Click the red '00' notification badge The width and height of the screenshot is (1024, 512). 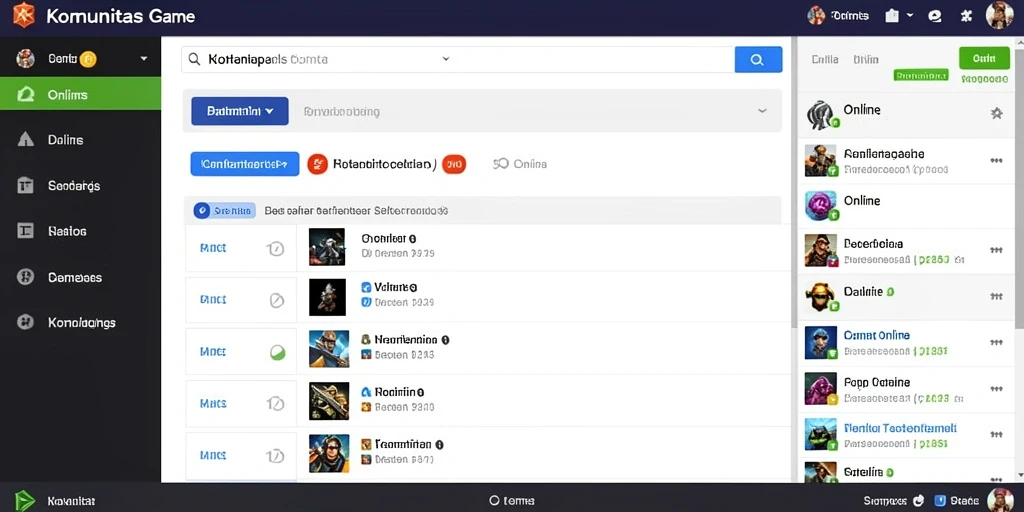[454, 164]
